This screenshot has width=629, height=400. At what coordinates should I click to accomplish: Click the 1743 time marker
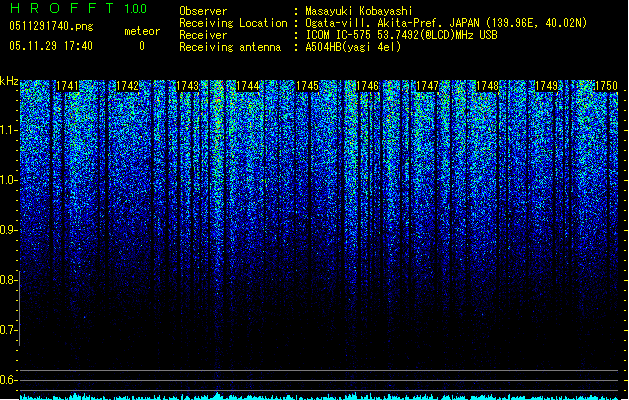pos(187,86)
